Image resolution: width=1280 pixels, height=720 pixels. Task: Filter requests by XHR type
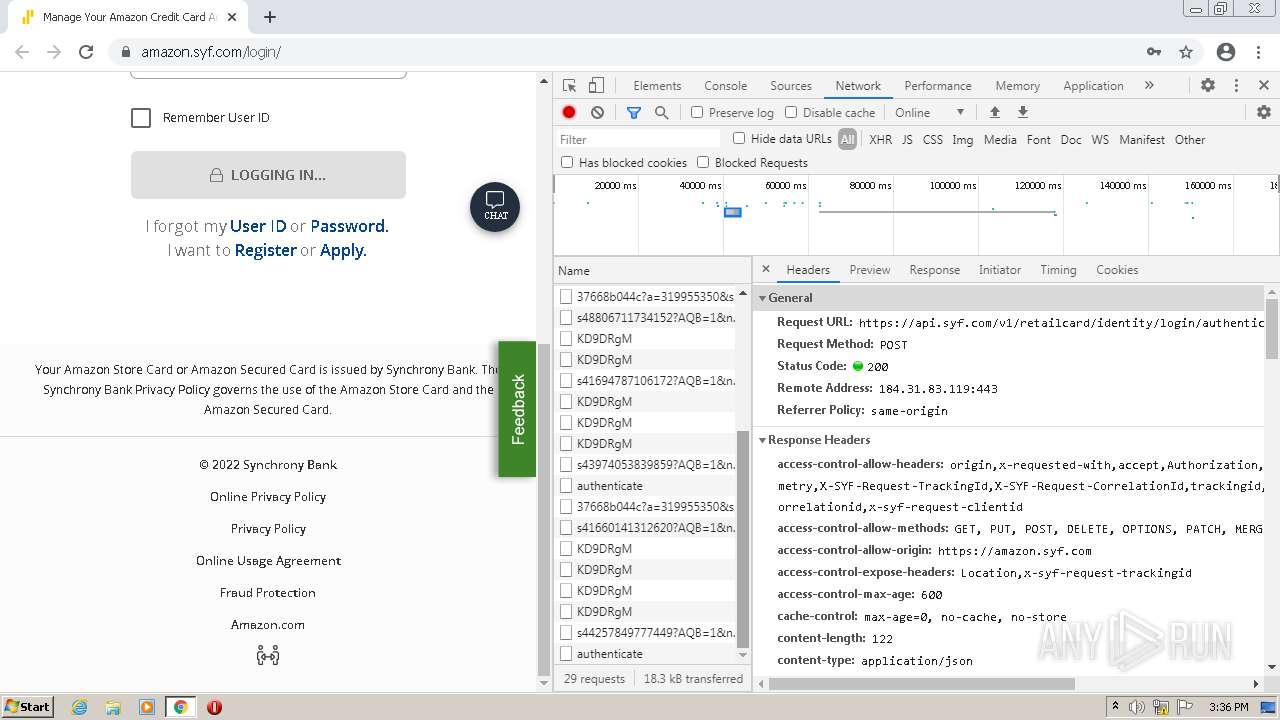pyautogui.click(x=880, y=140)
